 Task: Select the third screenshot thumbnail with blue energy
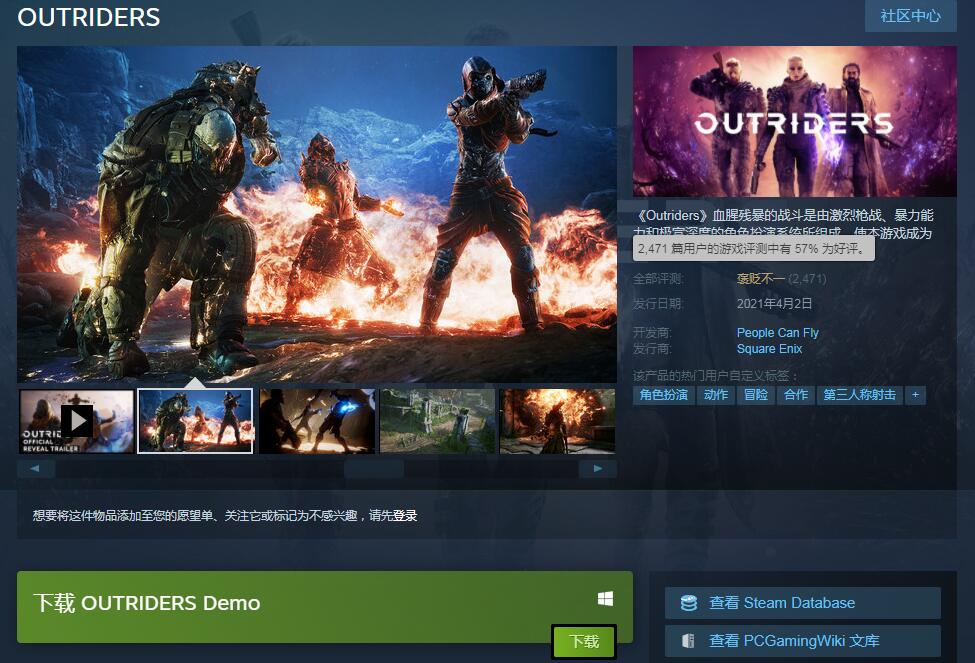click(317, 421)
